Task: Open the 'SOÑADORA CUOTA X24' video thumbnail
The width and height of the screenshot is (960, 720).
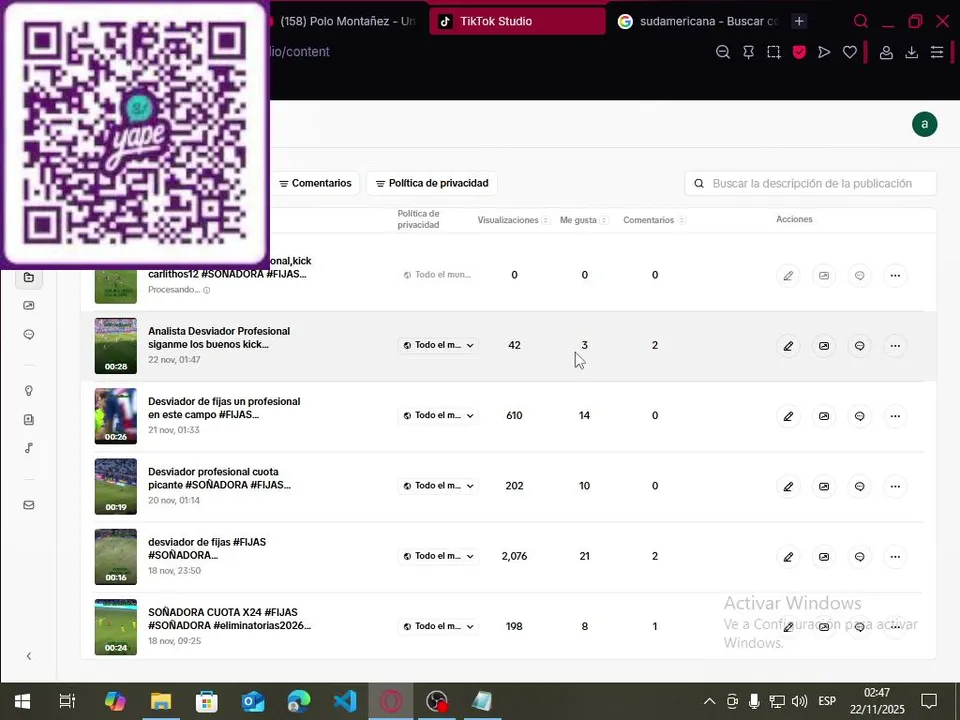Action: pos(116,627)
